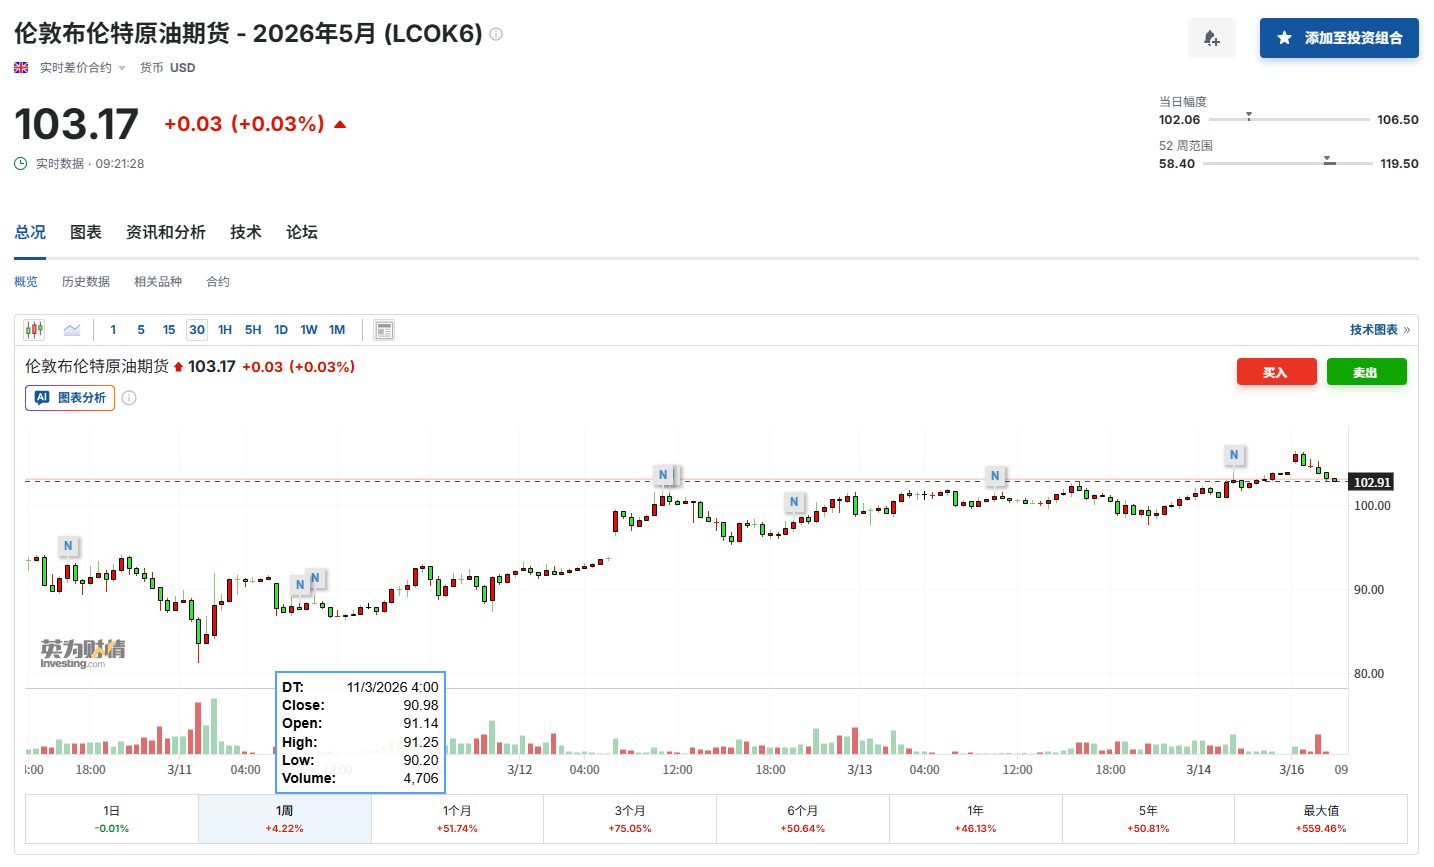Open the 历史数据 section
The image size is (1434, 867).
point(85,281)
